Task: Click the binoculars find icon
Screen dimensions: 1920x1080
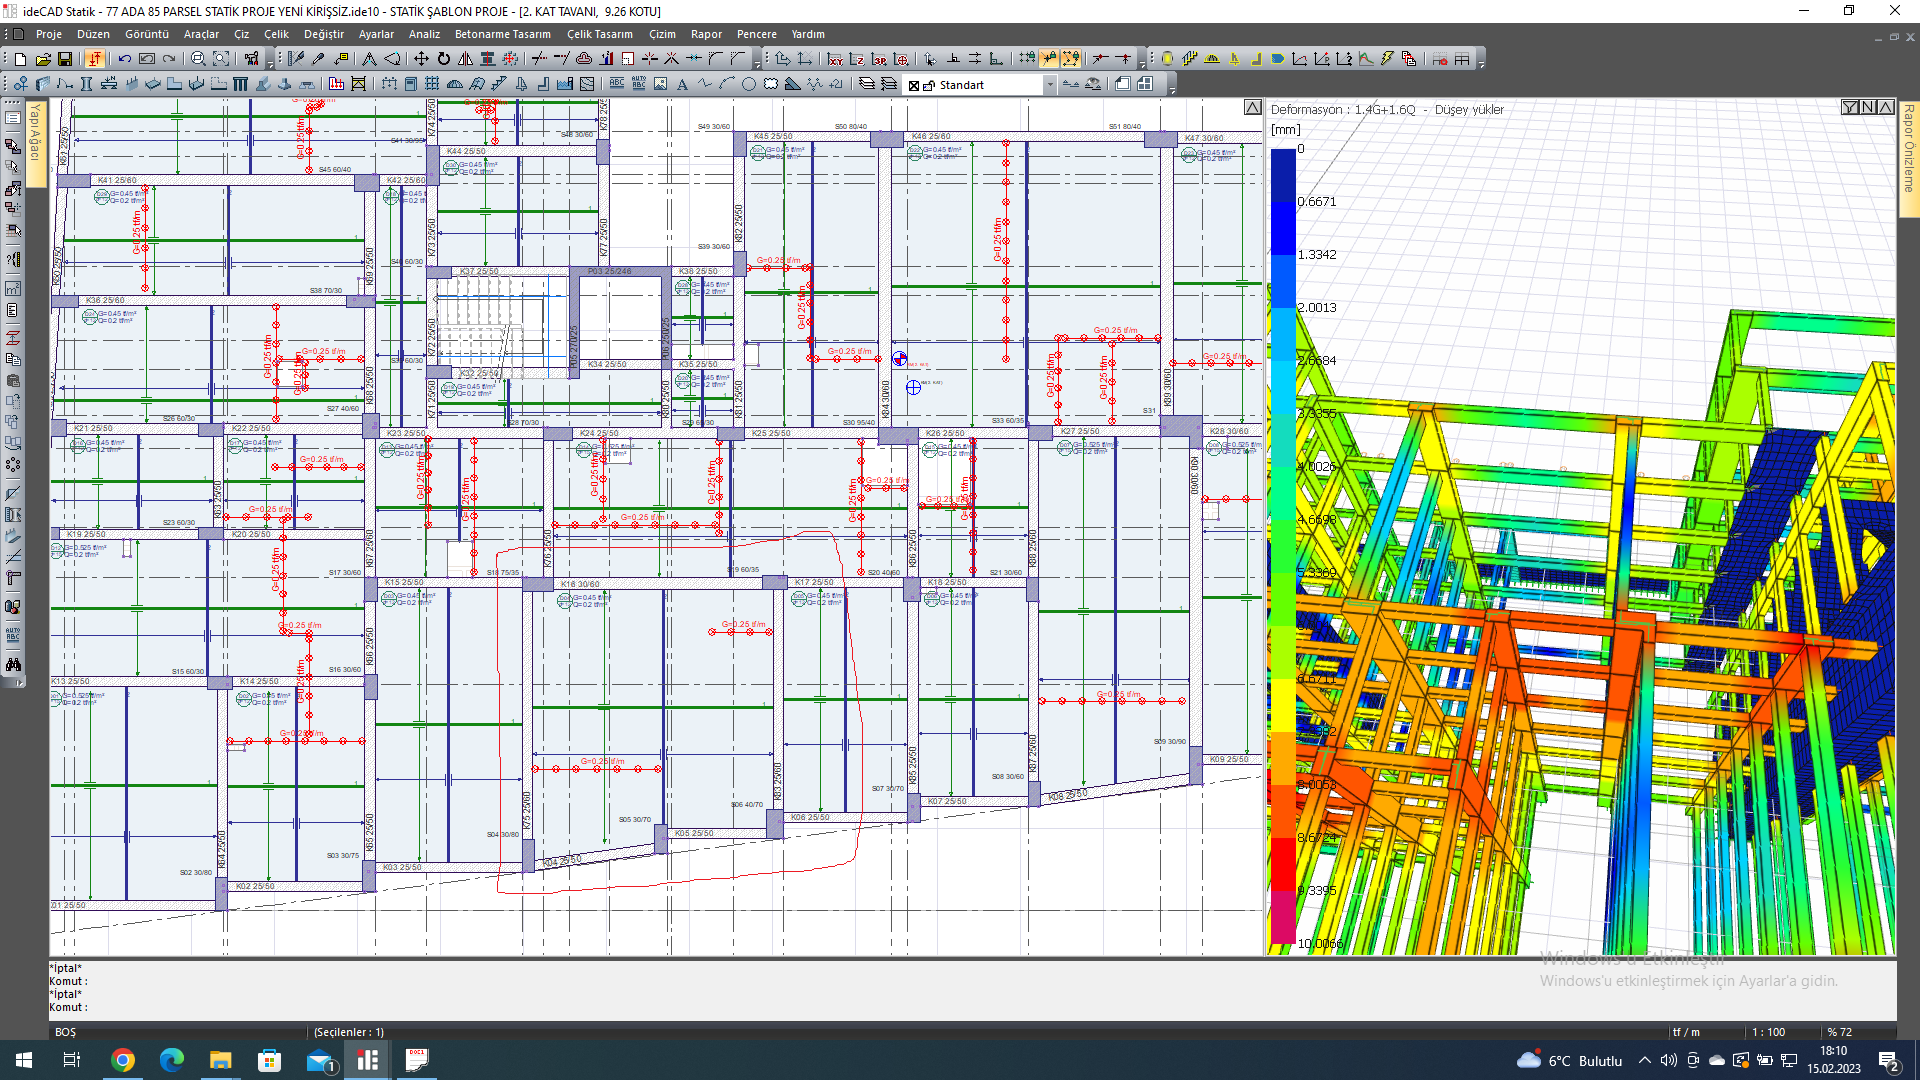Action: 13,664
